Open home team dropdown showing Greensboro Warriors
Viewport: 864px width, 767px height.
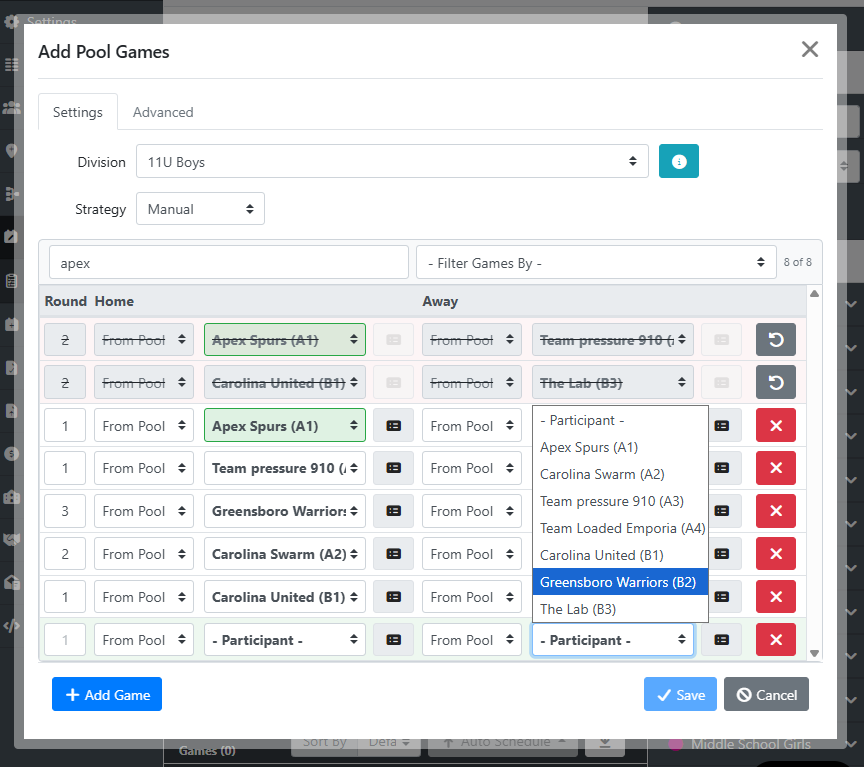click(x=285, y=511)
